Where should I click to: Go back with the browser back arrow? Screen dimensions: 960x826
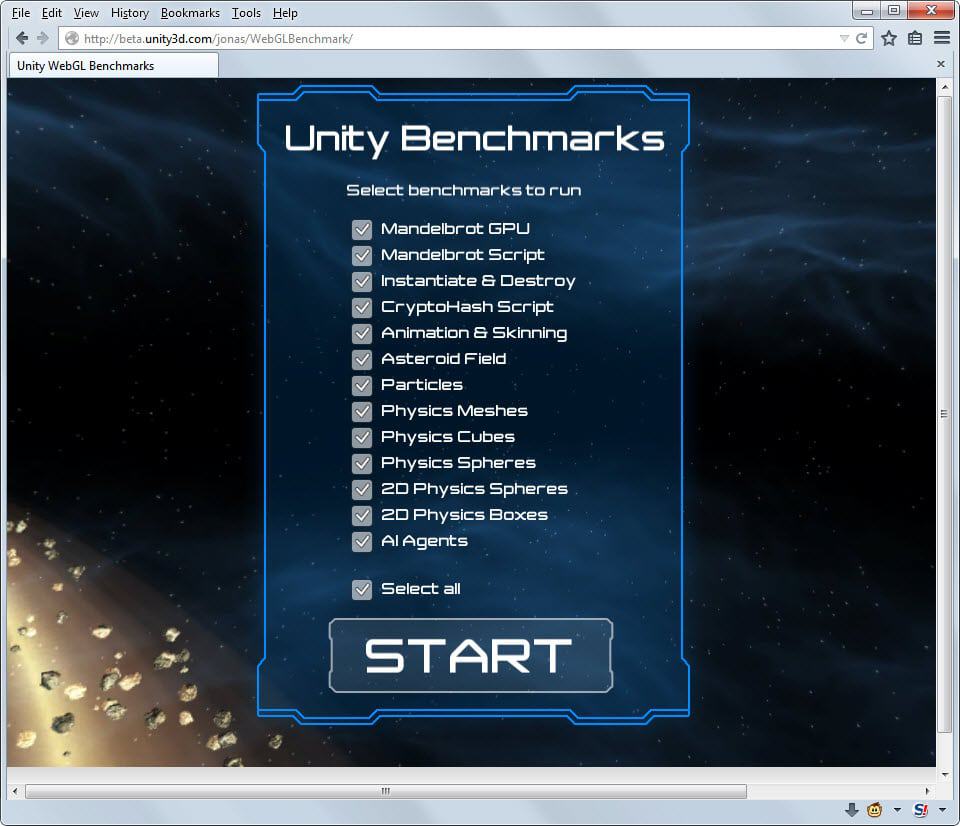21,39
